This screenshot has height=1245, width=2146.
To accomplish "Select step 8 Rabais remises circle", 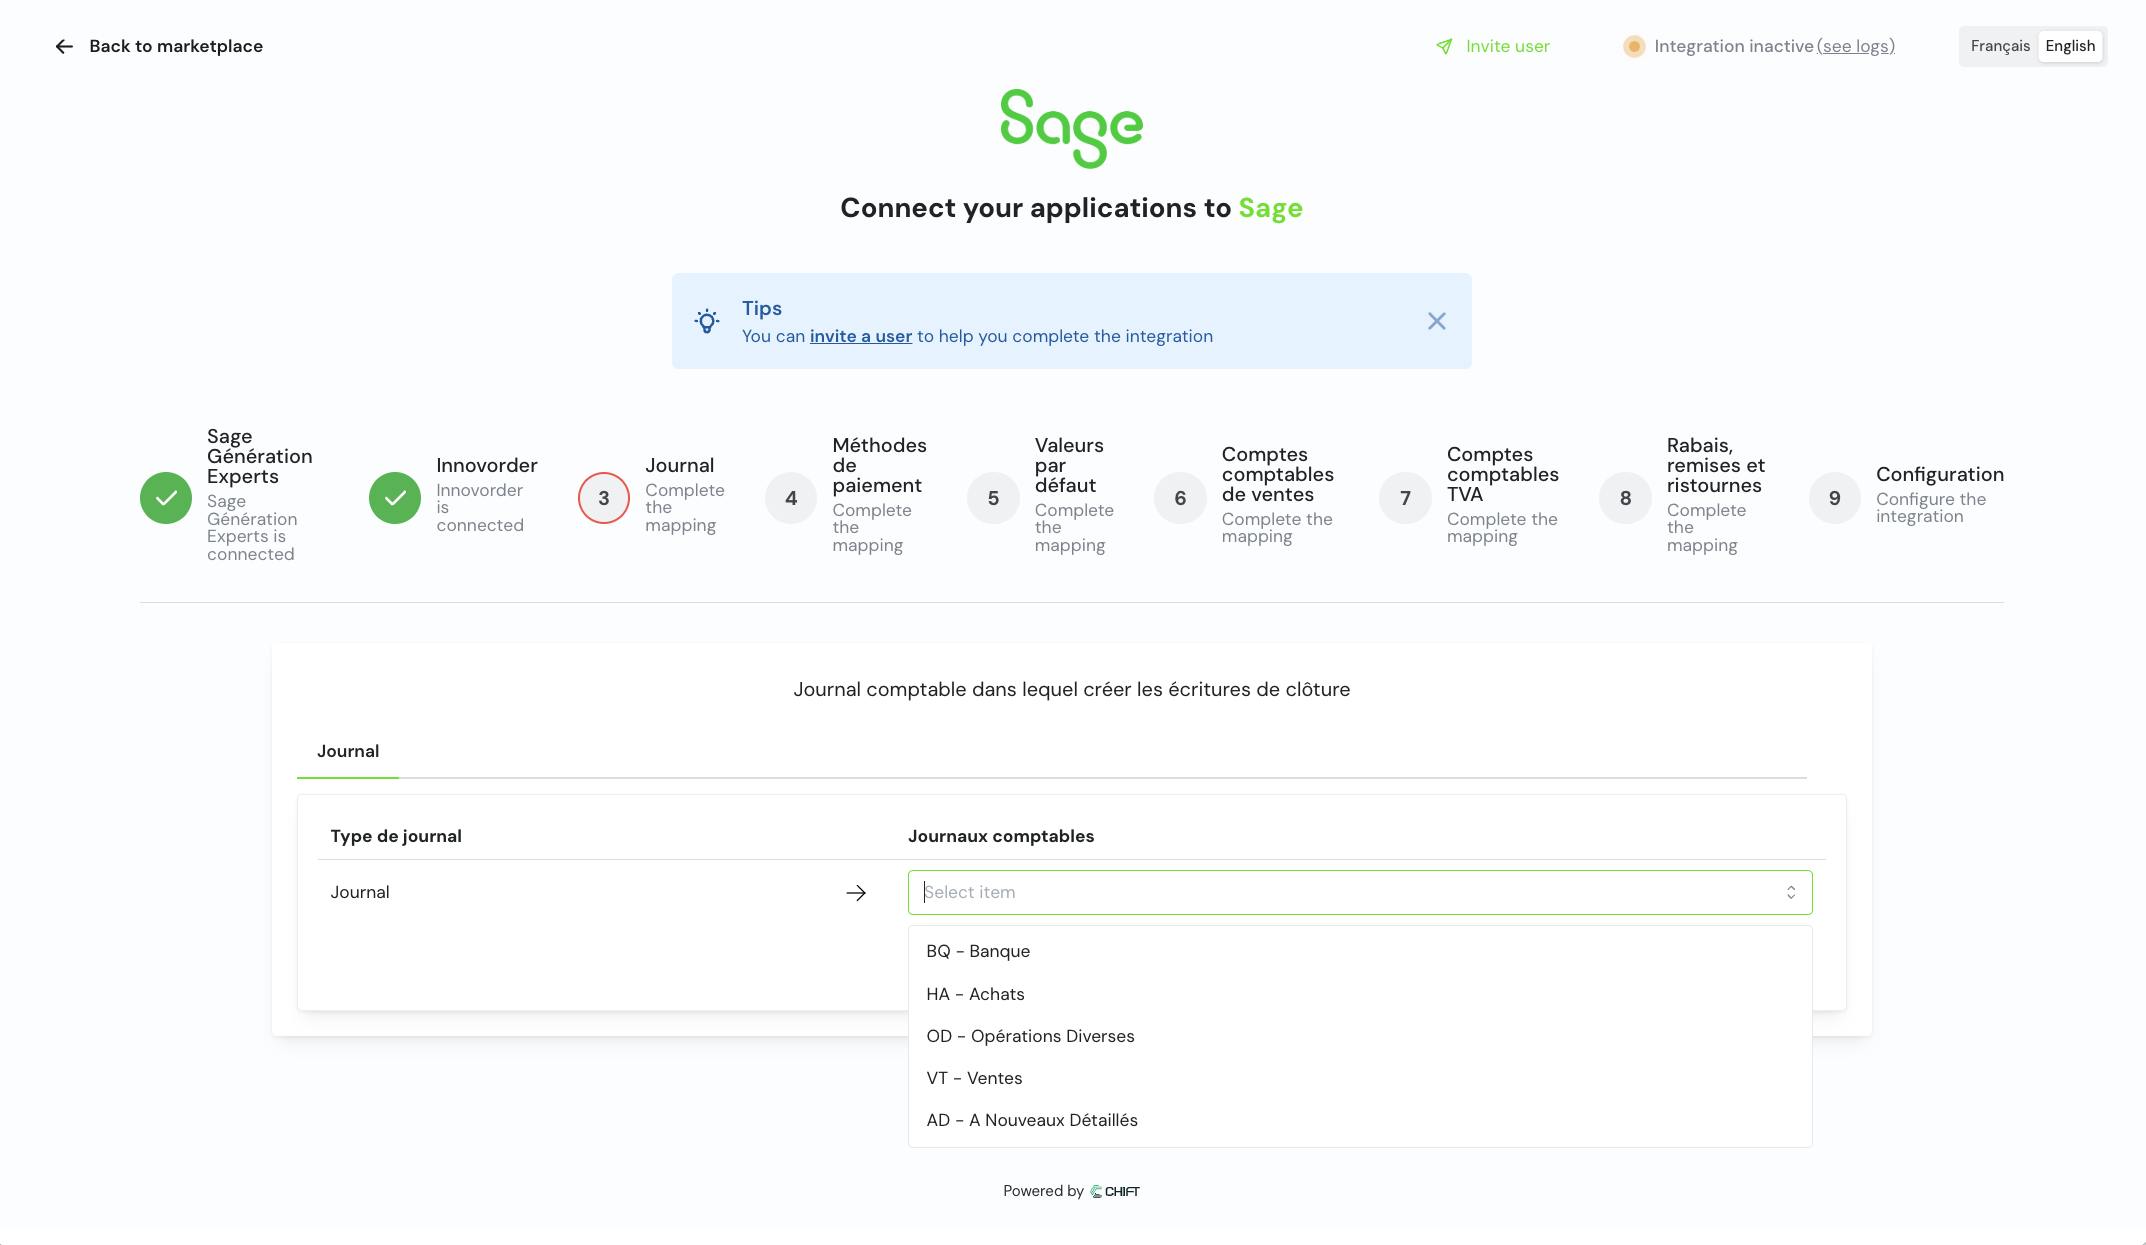I will (x=1625, y=498).
